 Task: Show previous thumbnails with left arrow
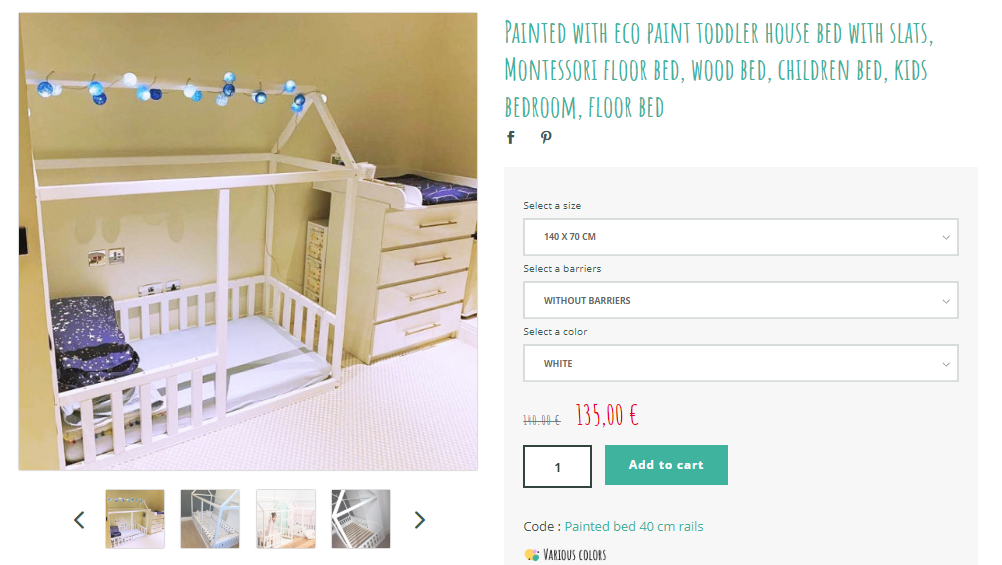79,520
